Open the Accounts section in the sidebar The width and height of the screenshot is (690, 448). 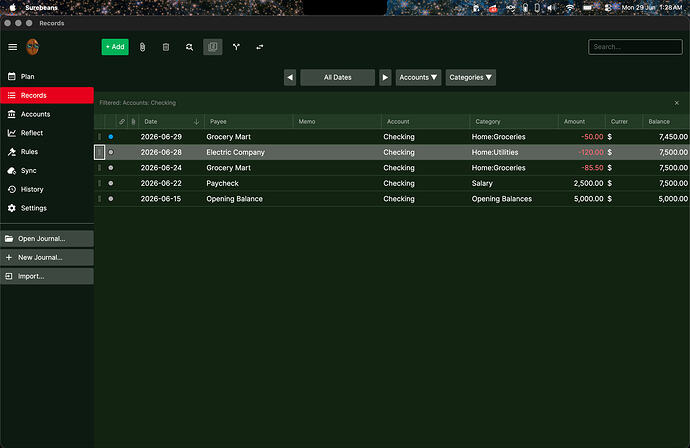click(47, 114)
